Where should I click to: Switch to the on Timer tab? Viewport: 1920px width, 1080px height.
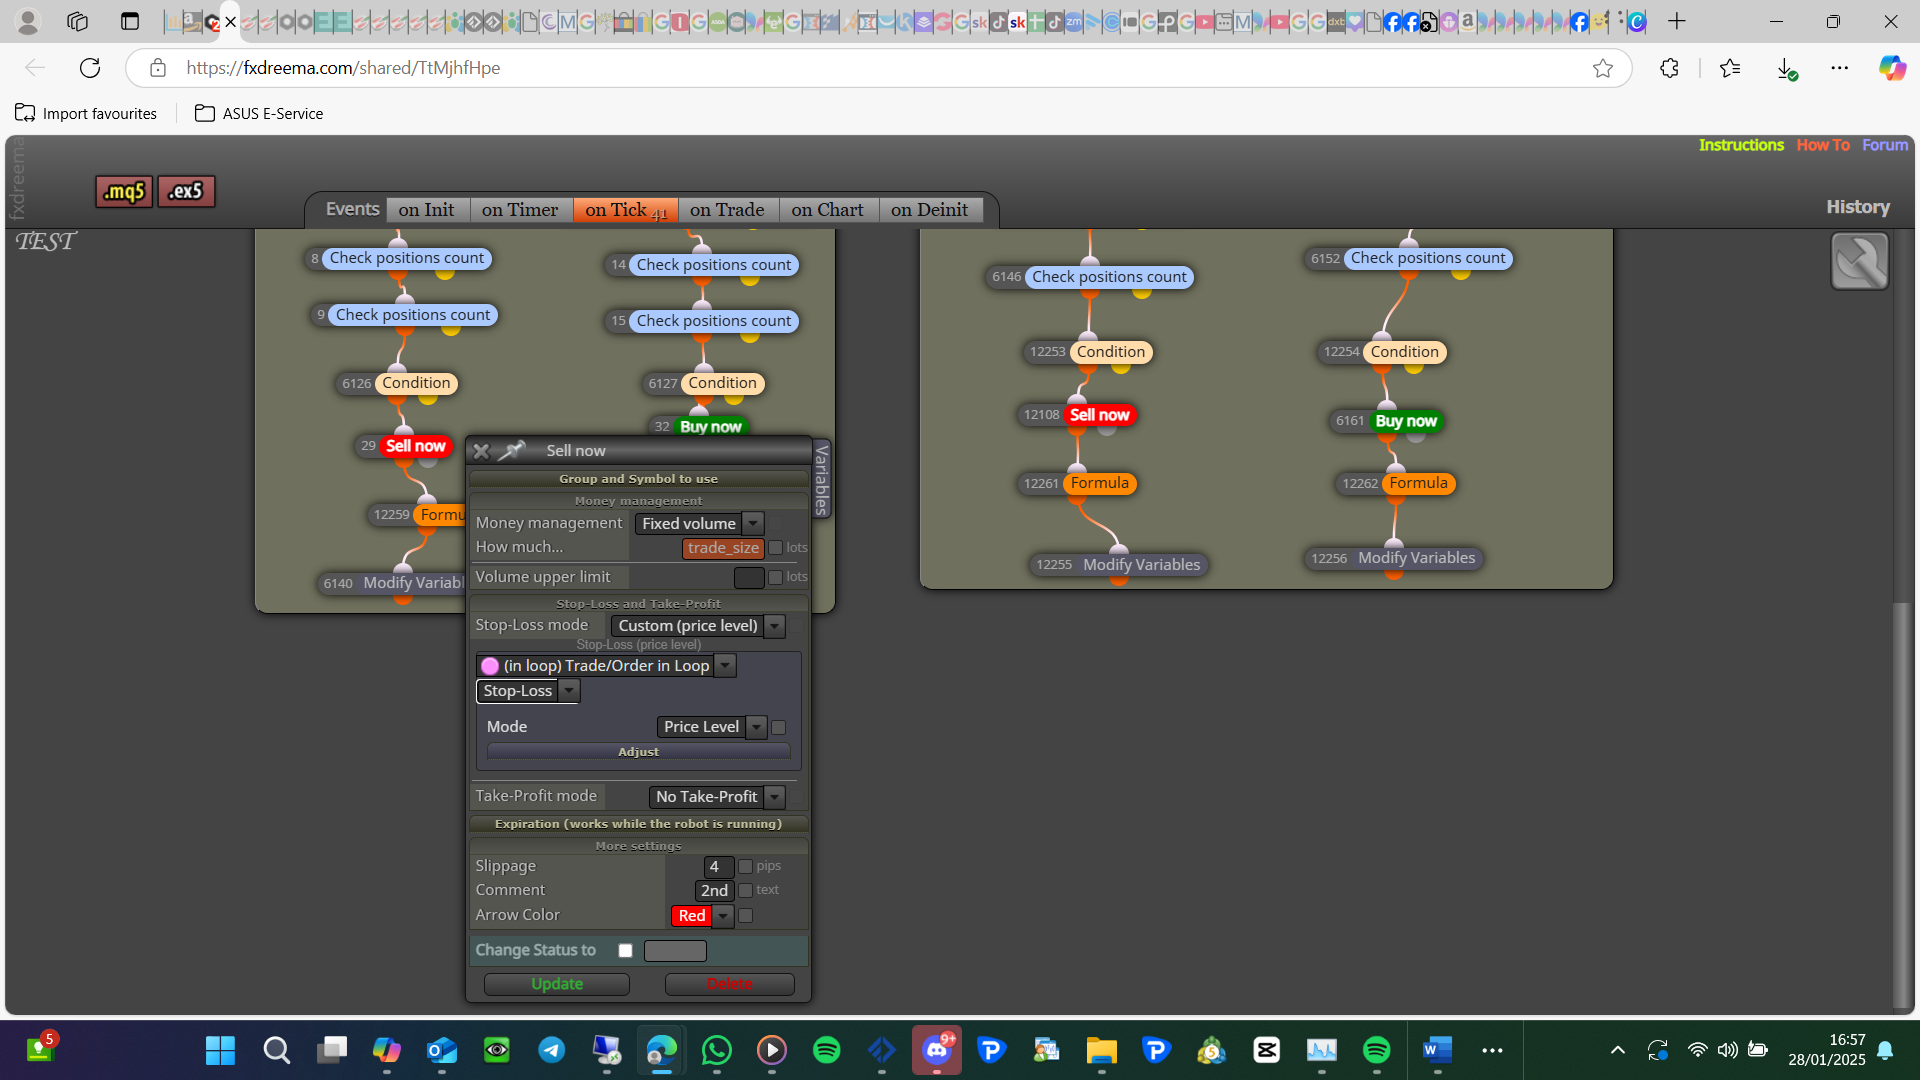coord(520,210)
